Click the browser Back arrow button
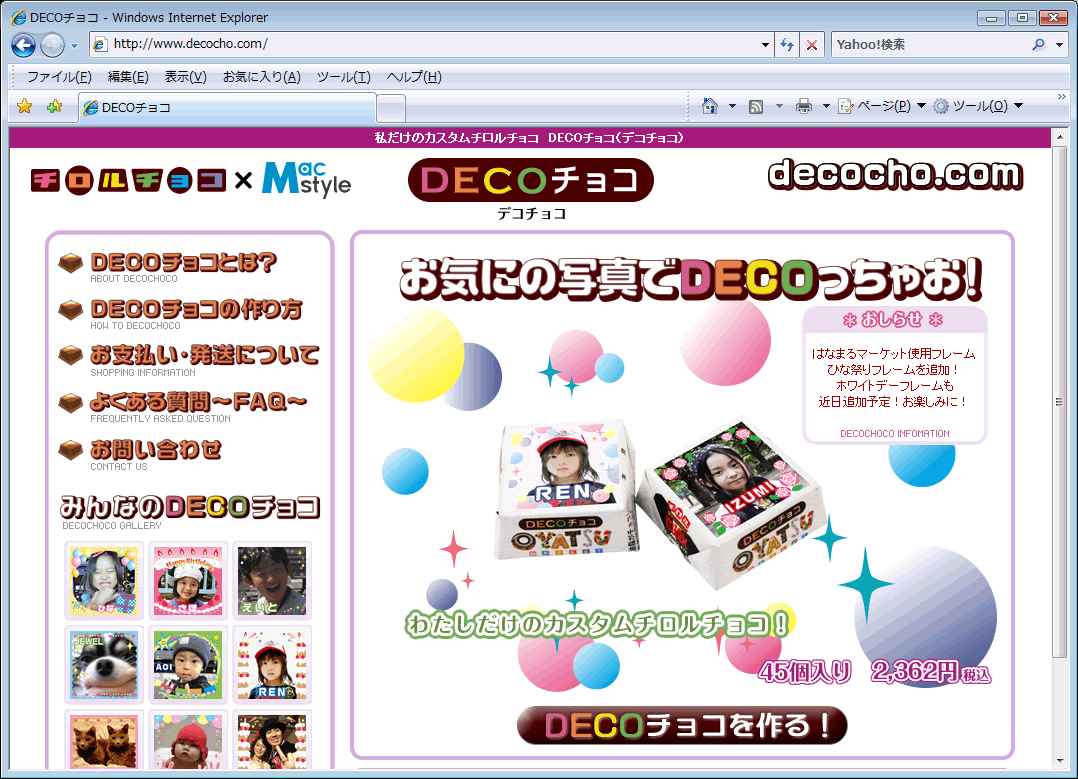This screenshot has width=1078, height=779. [x=24, y=45]
